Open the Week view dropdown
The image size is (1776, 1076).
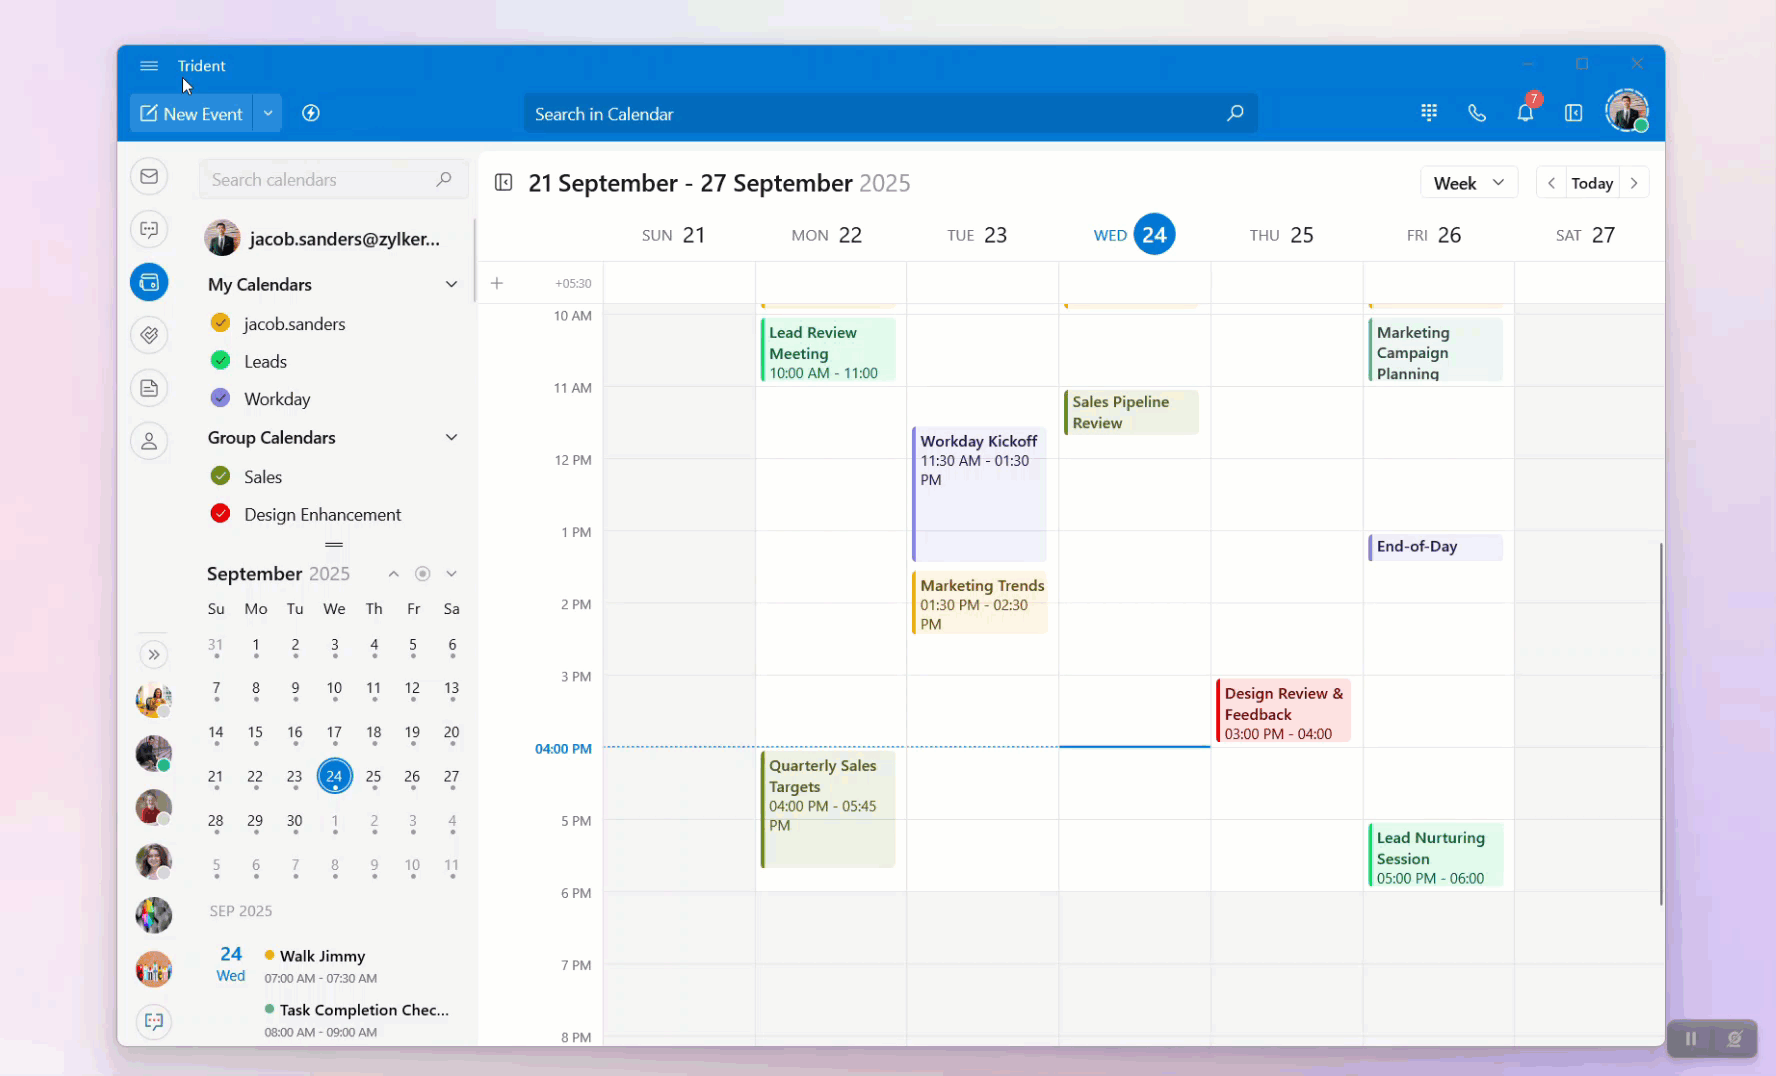[x=1469, y=183]
